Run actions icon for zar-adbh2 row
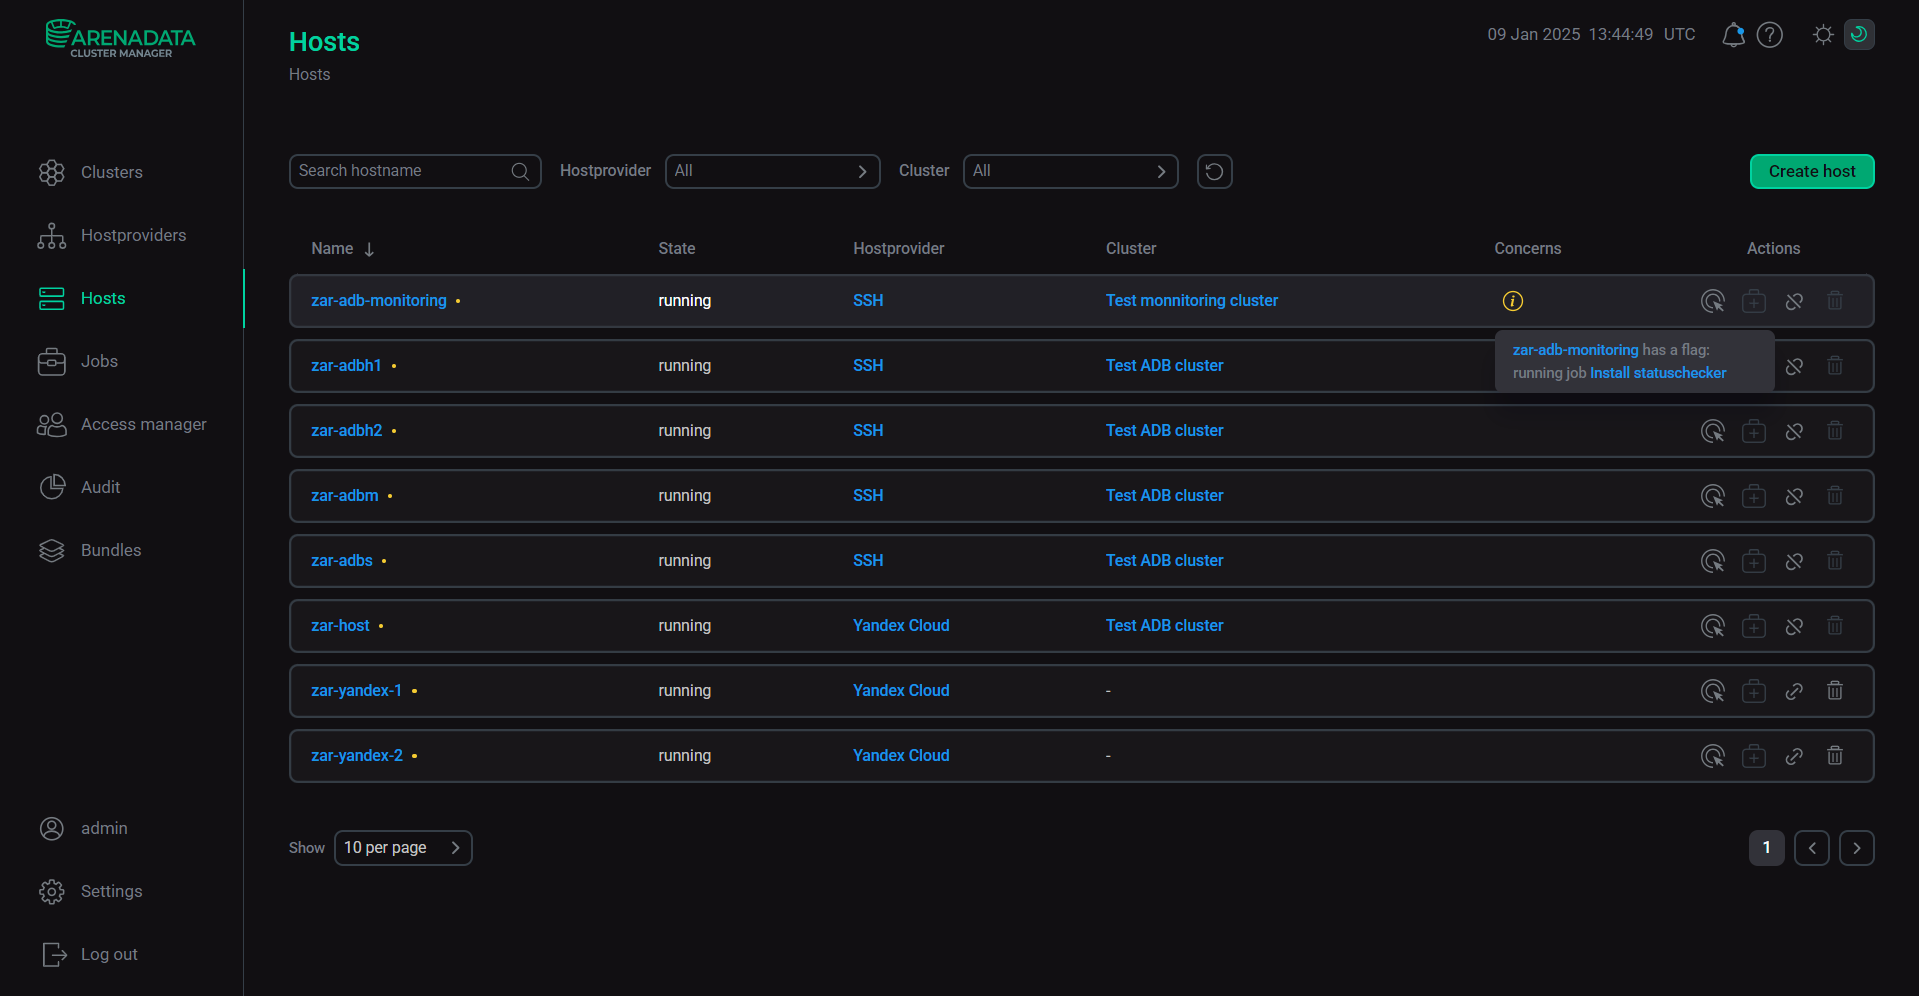This screenshot has width=1919, height=996. point(1713,431)
